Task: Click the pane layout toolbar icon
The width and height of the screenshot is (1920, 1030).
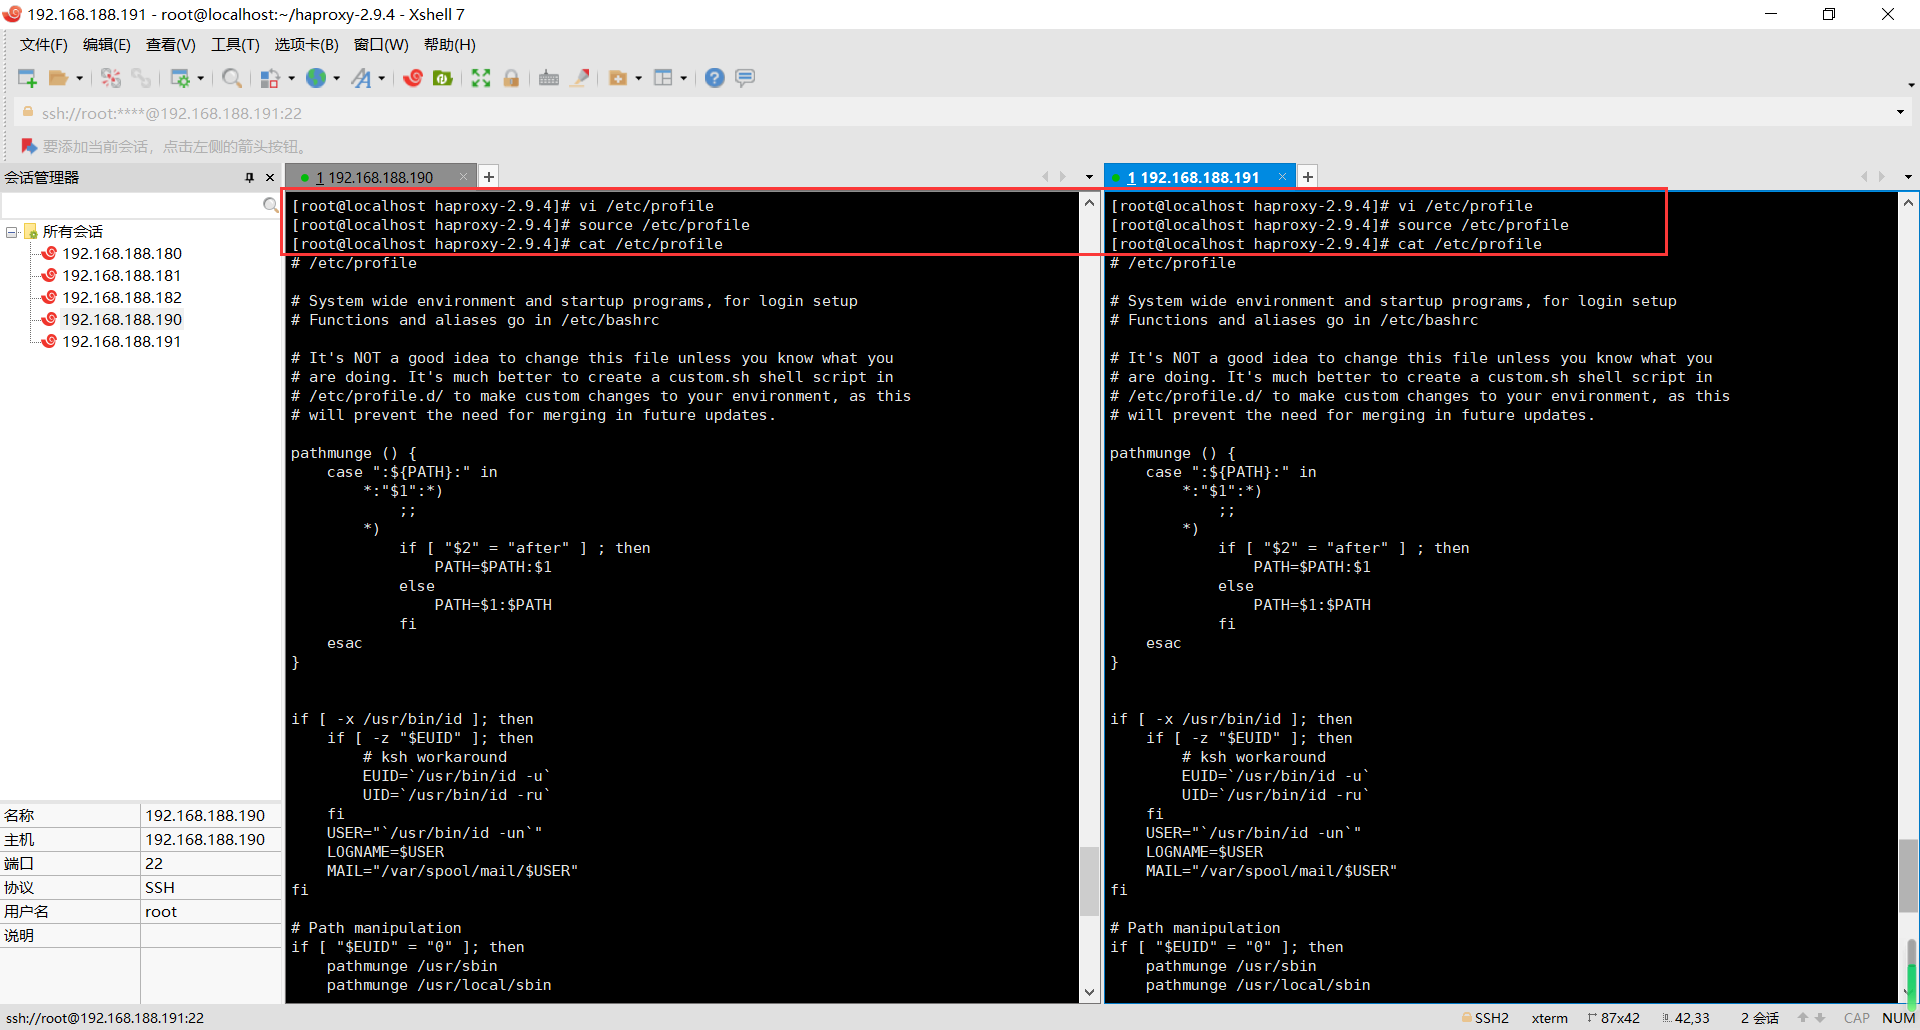Action: click(x=663, y=78)
